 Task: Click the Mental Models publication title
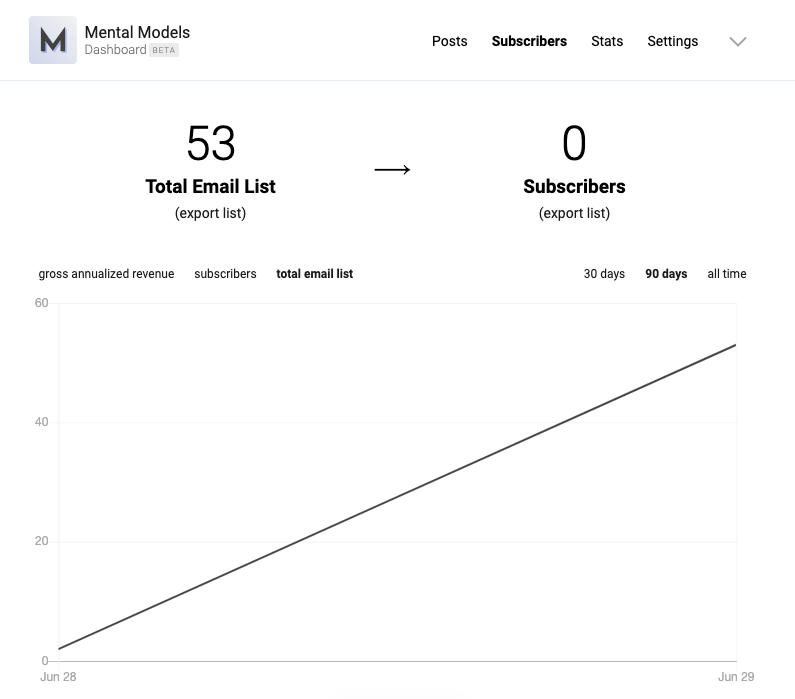tap(137, 32)
